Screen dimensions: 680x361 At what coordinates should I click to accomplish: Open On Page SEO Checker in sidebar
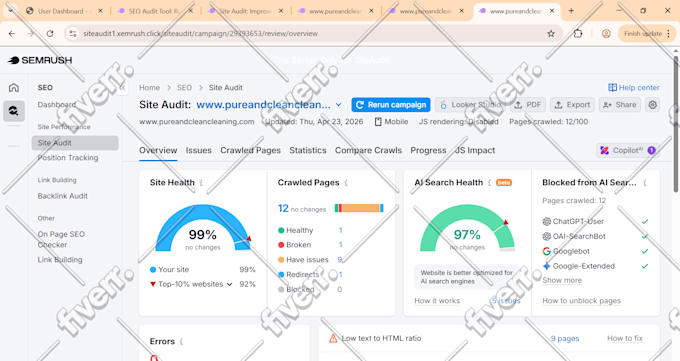[x=61, y=240]
